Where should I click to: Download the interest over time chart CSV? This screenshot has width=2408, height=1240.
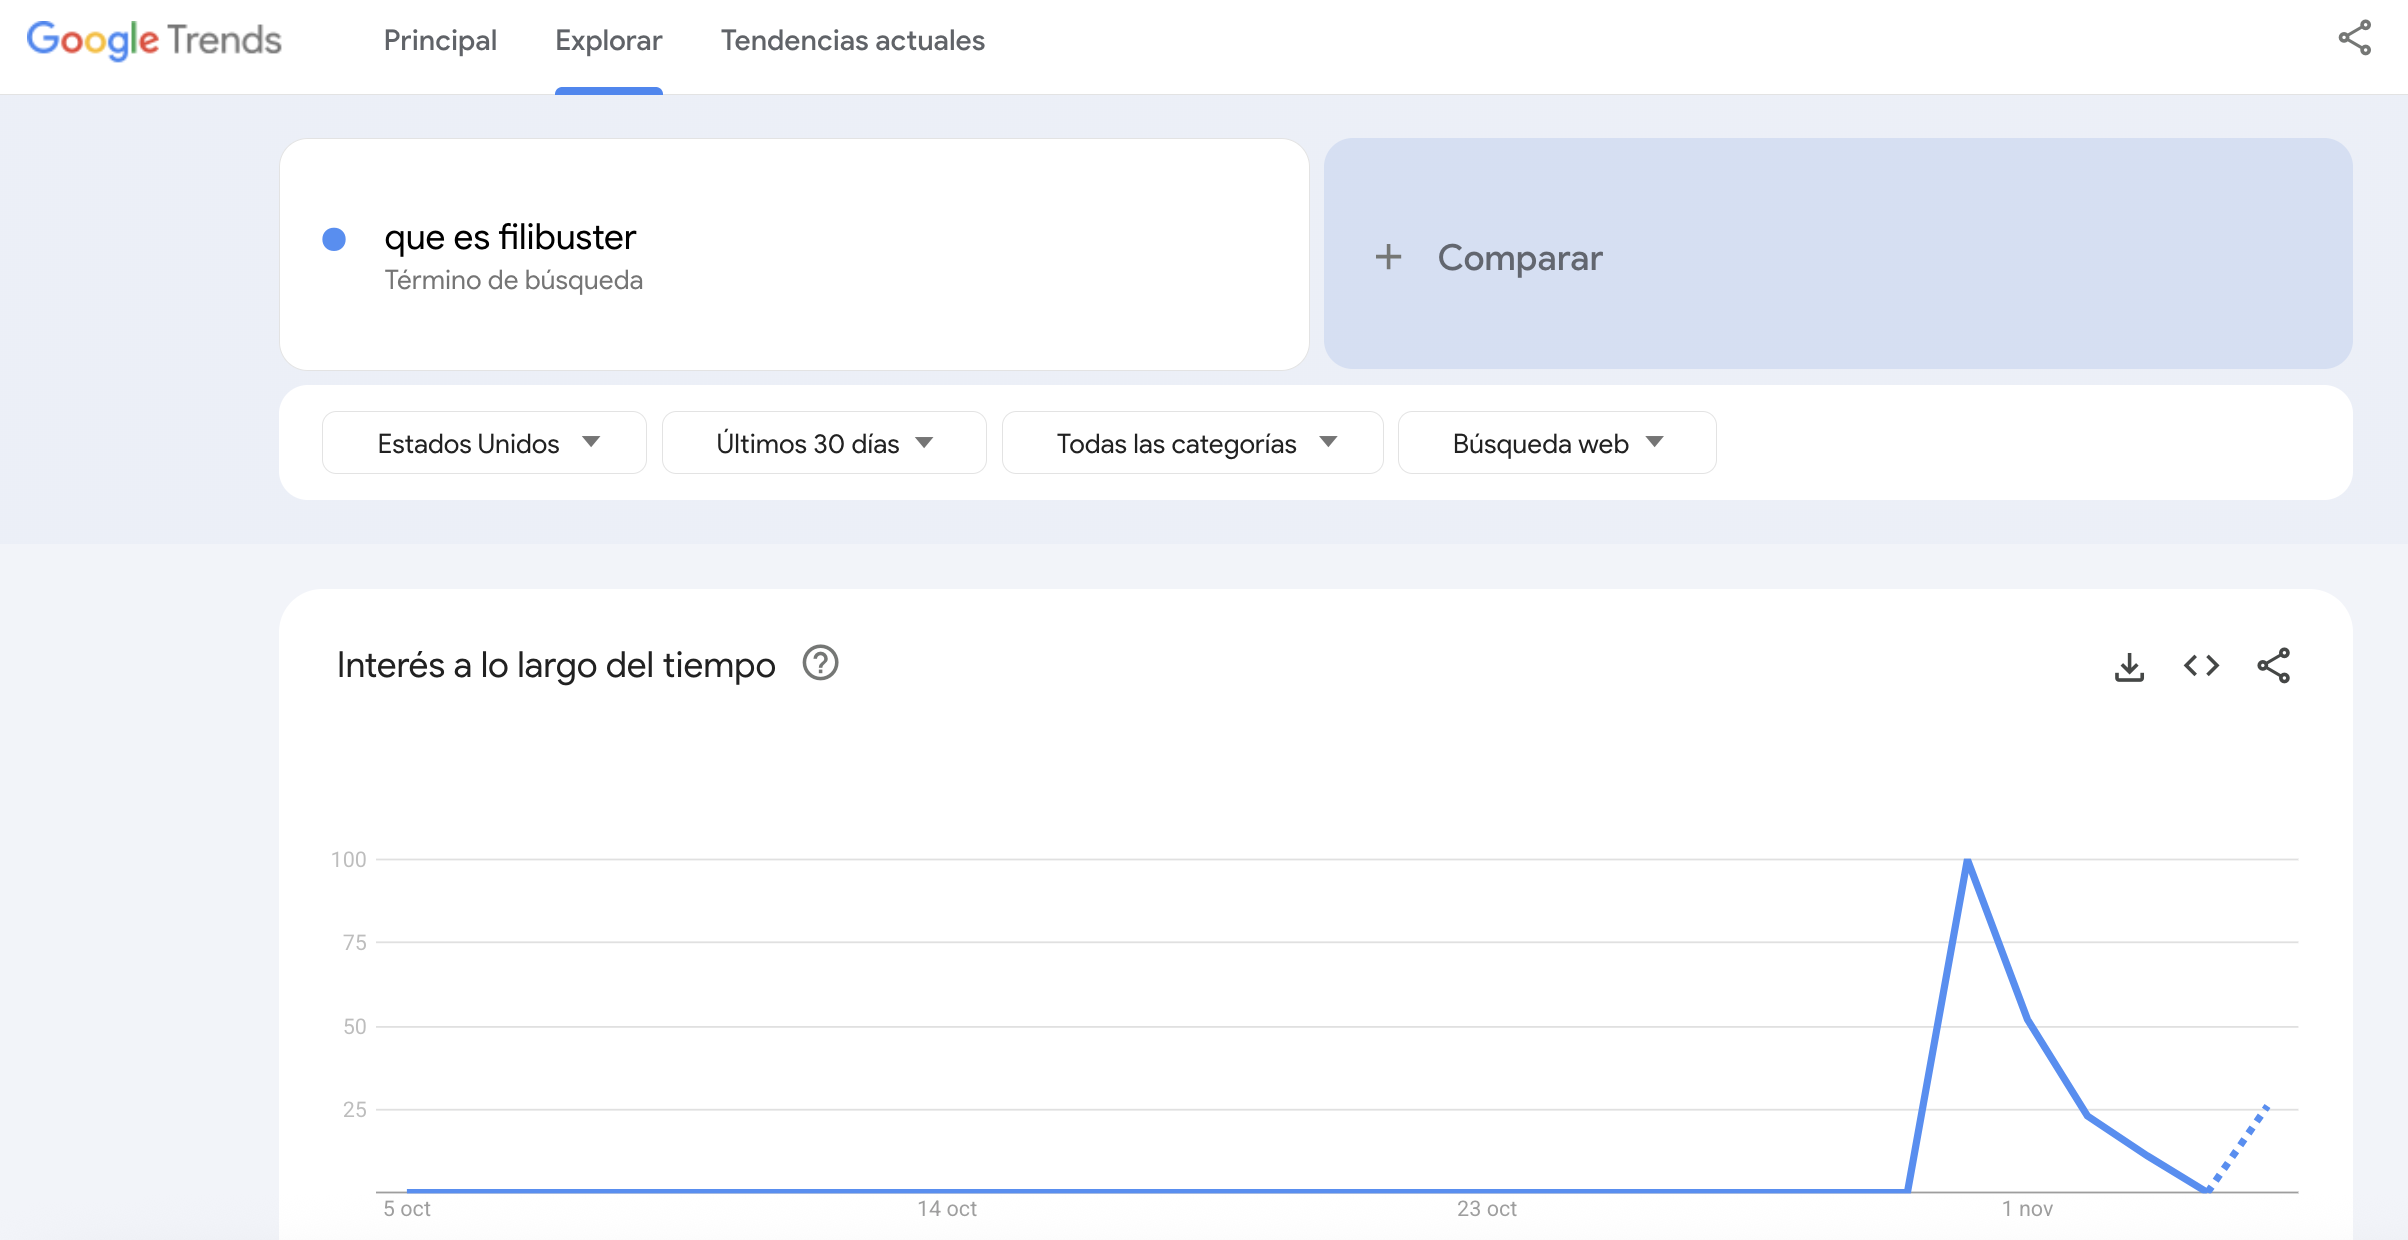[2129, 666]
